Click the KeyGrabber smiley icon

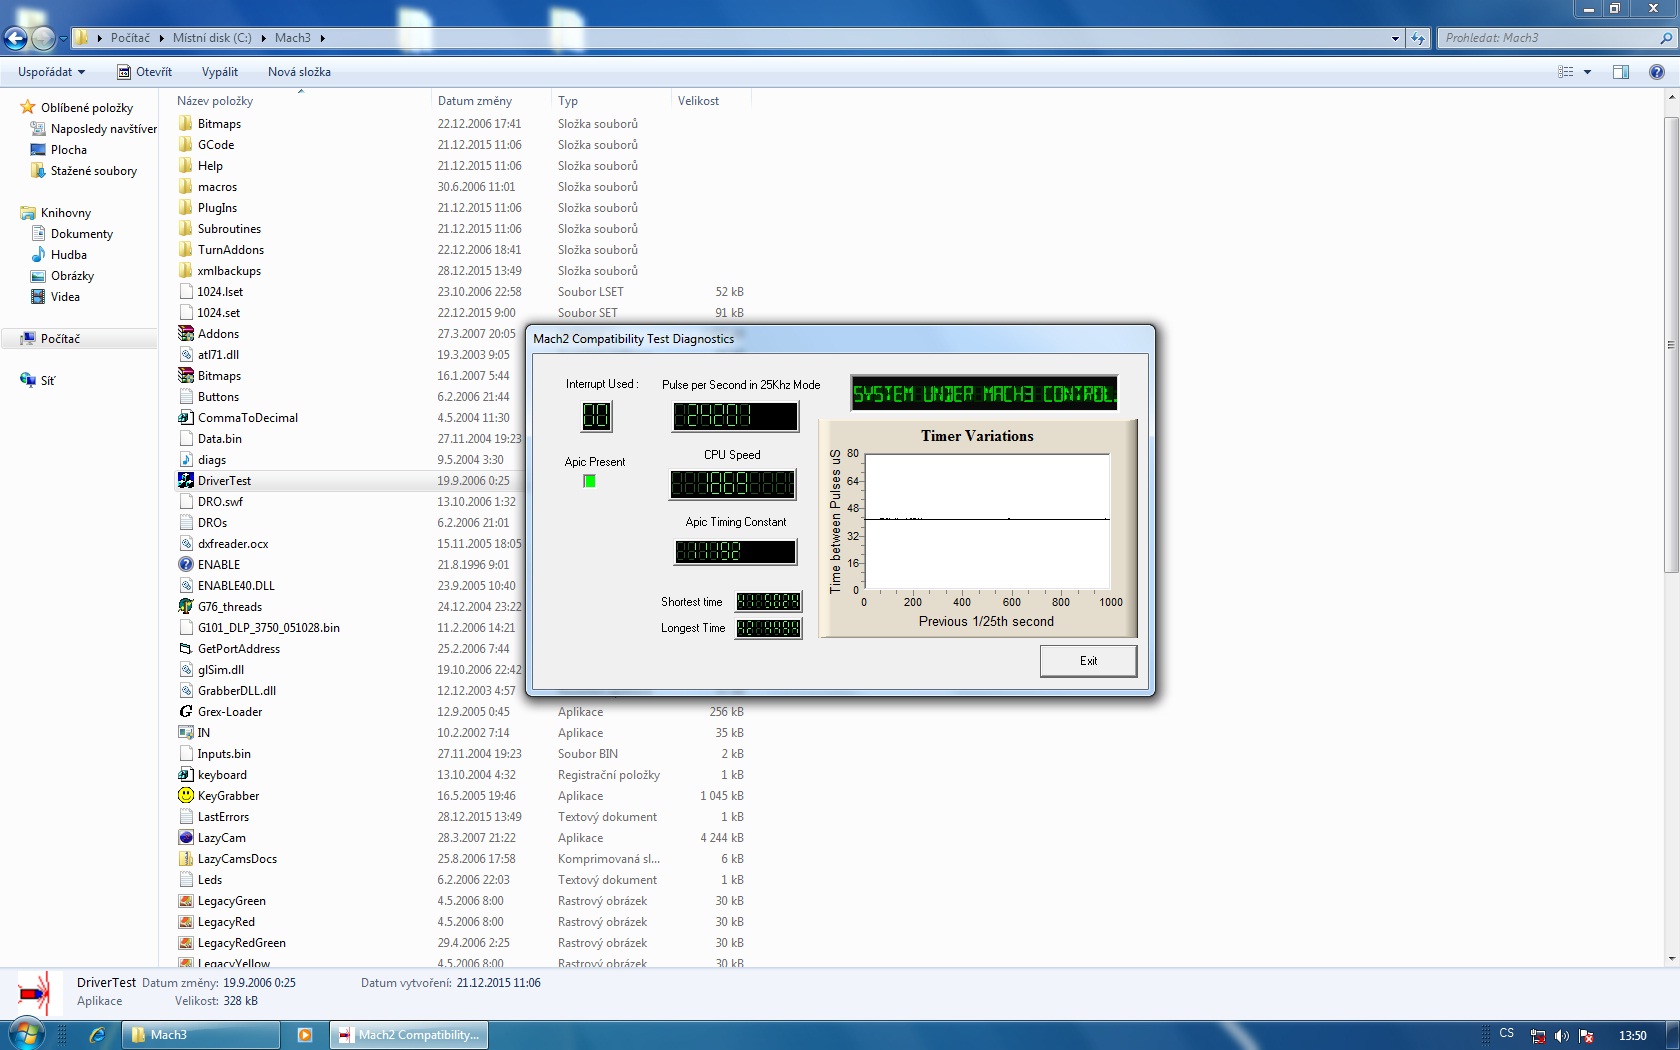pyautogui.click(x=186, y=796)
